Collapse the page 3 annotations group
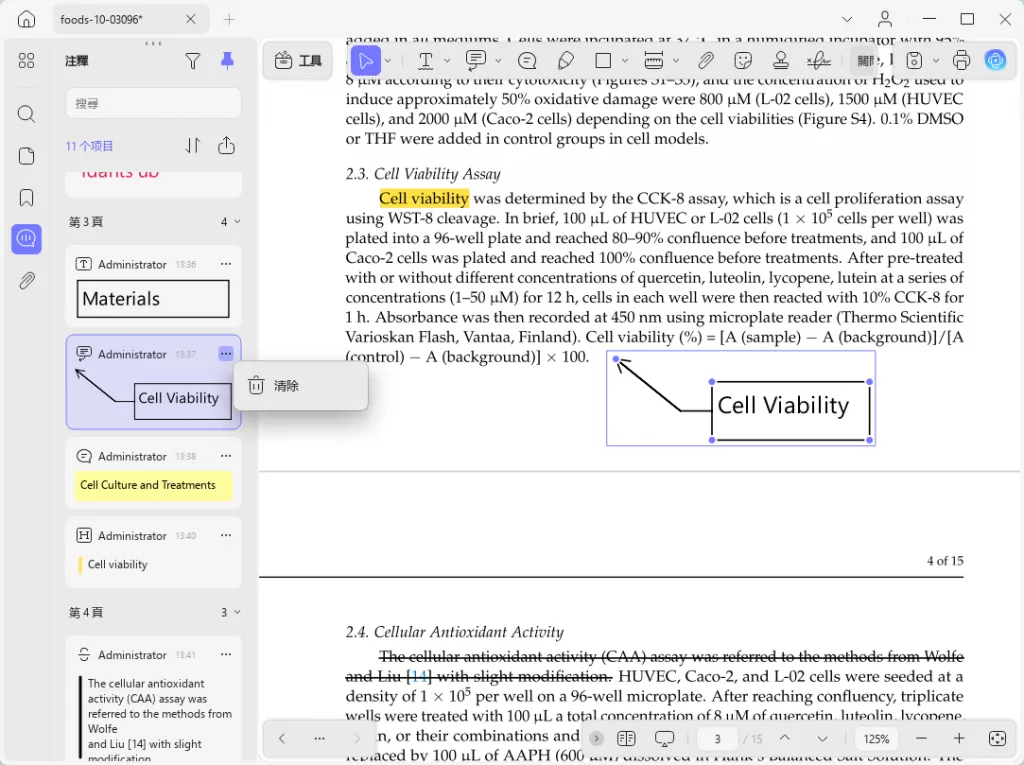The image size is (1024, 765). point(237,221)
